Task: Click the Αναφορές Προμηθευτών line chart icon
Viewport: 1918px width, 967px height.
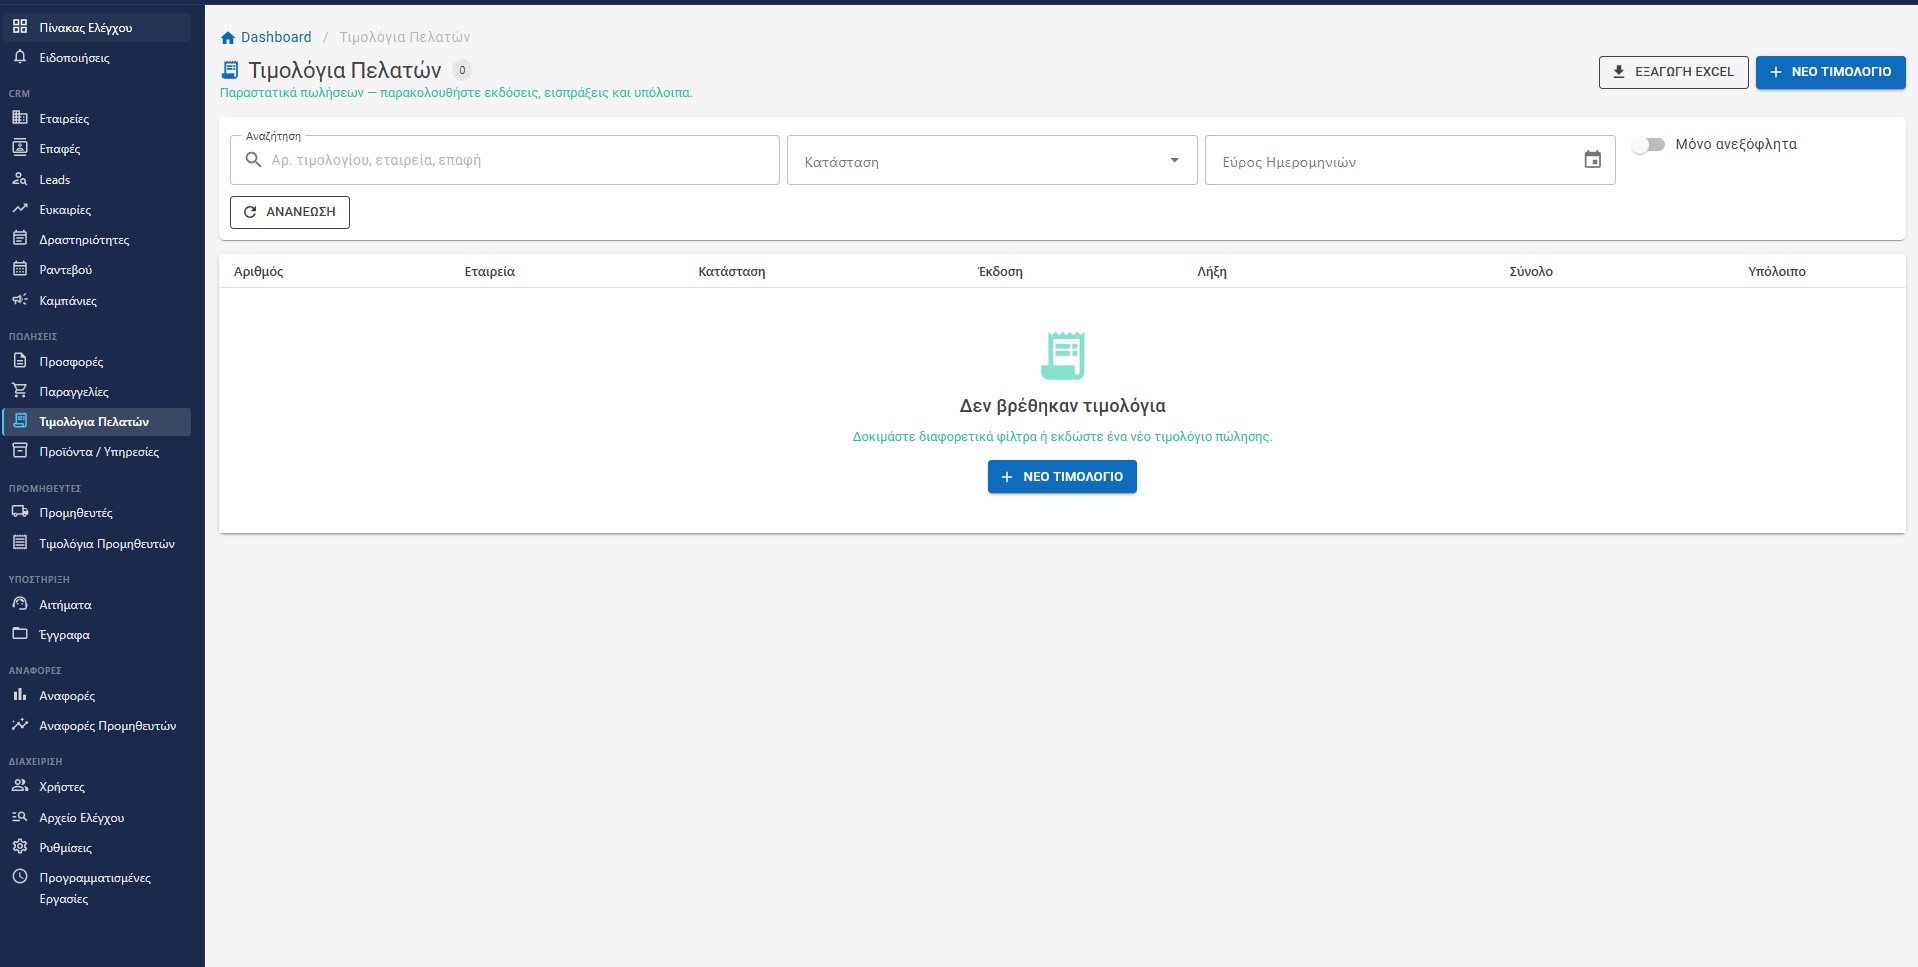Action: (x=20, y=725)
